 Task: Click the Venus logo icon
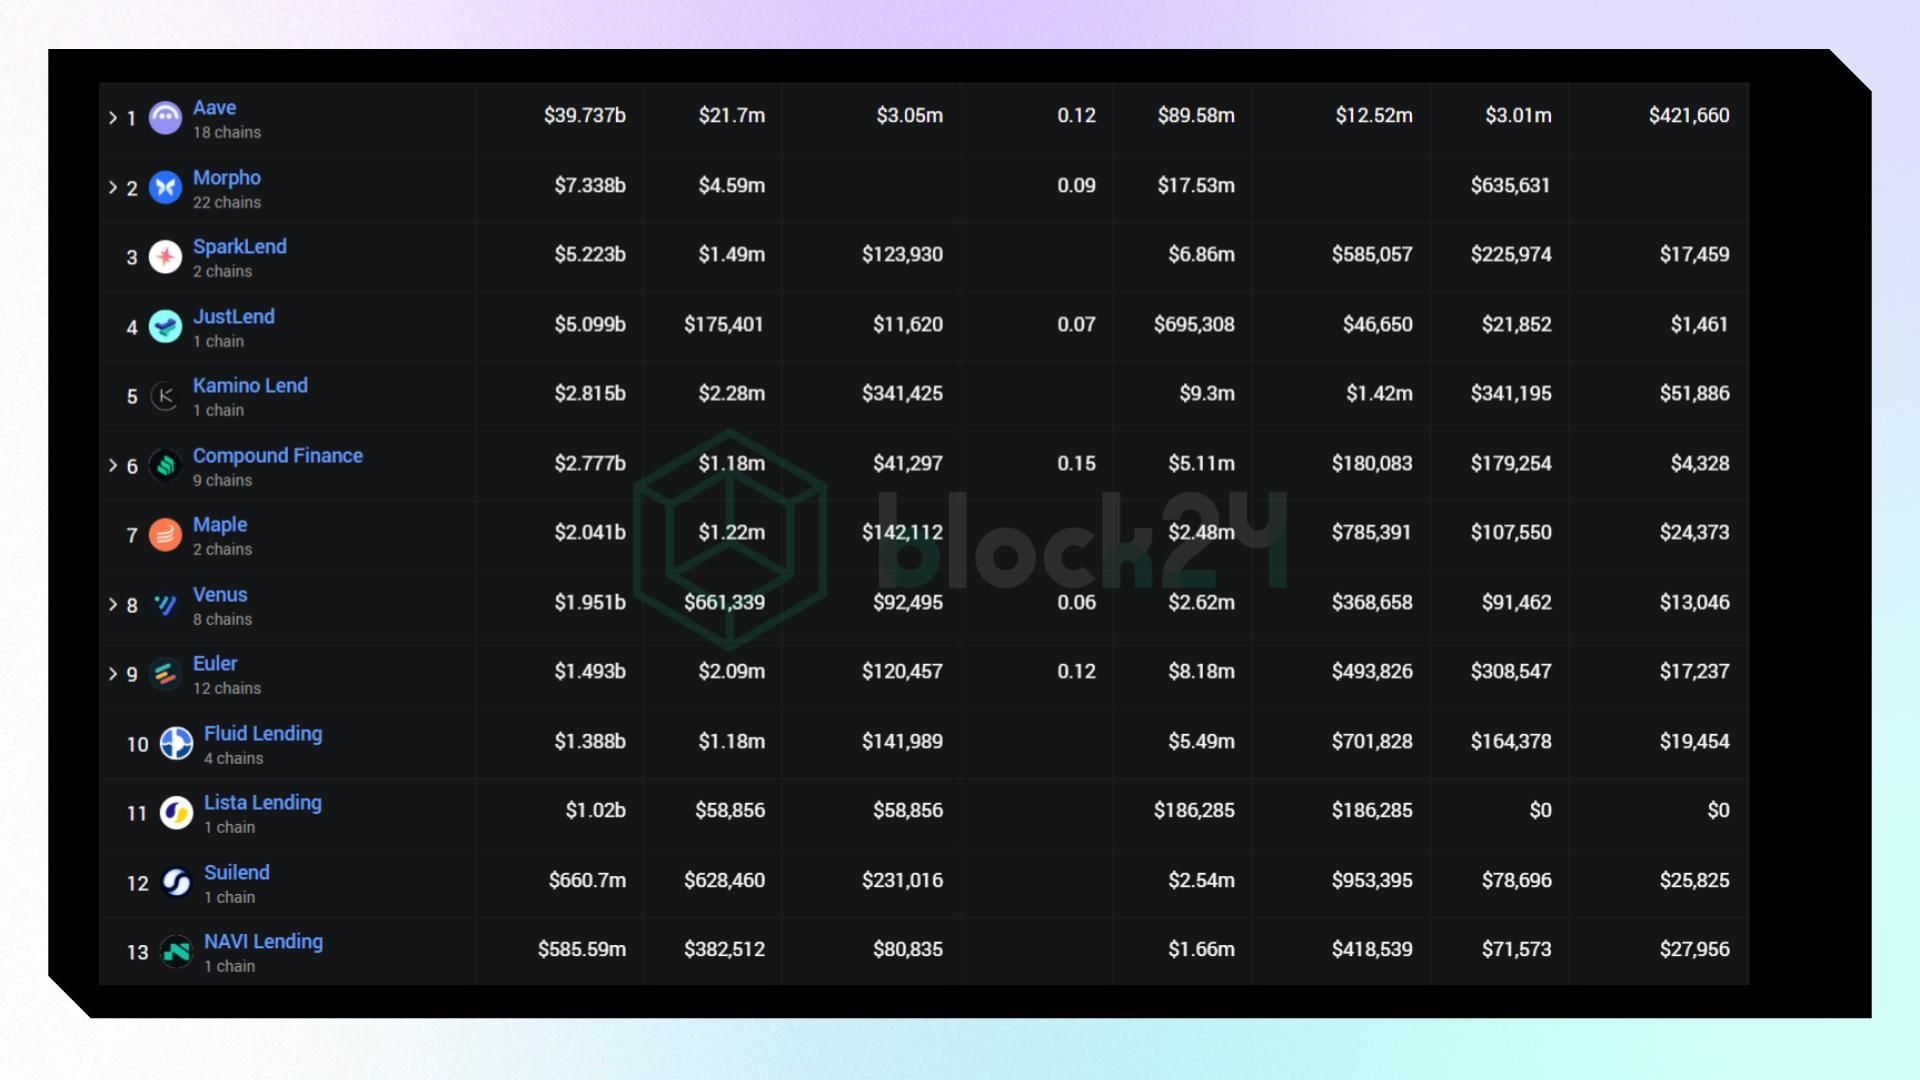pyautogui.click(x=165, y=604)
